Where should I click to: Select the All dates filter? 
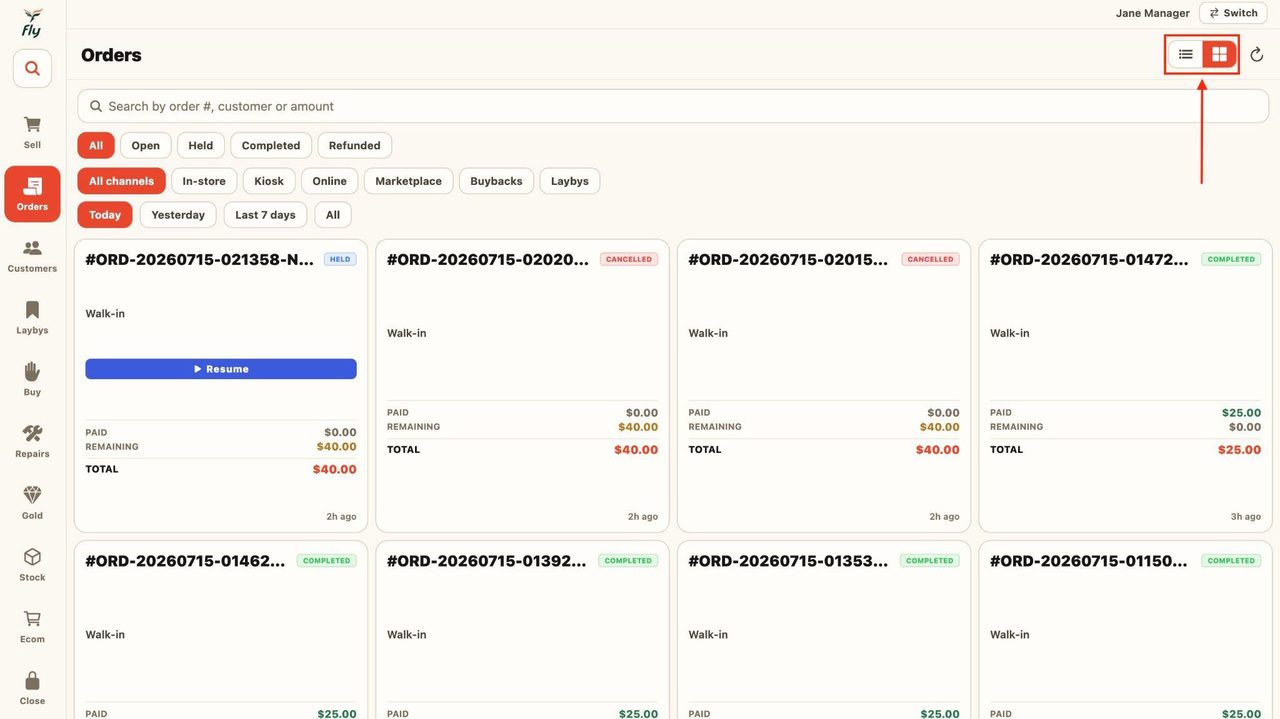coord(333,215)
